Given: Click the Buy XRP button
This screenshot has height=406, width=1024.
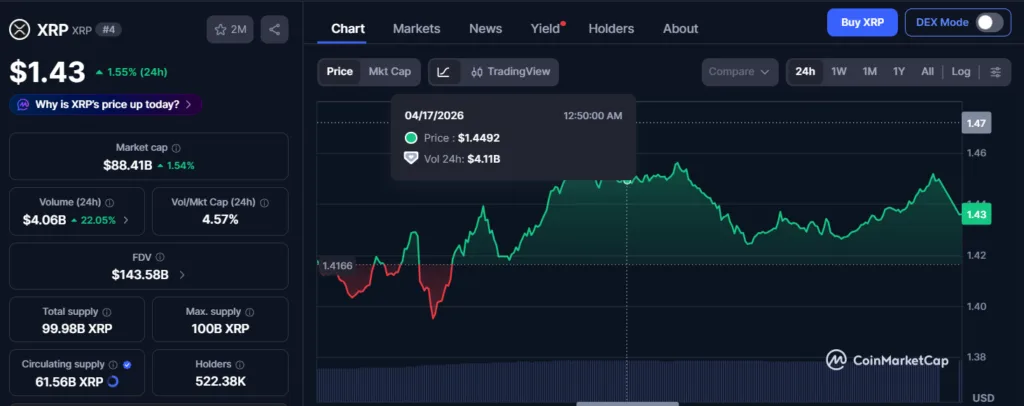Looking at the screenshot, I should click(x=862, y=22).
